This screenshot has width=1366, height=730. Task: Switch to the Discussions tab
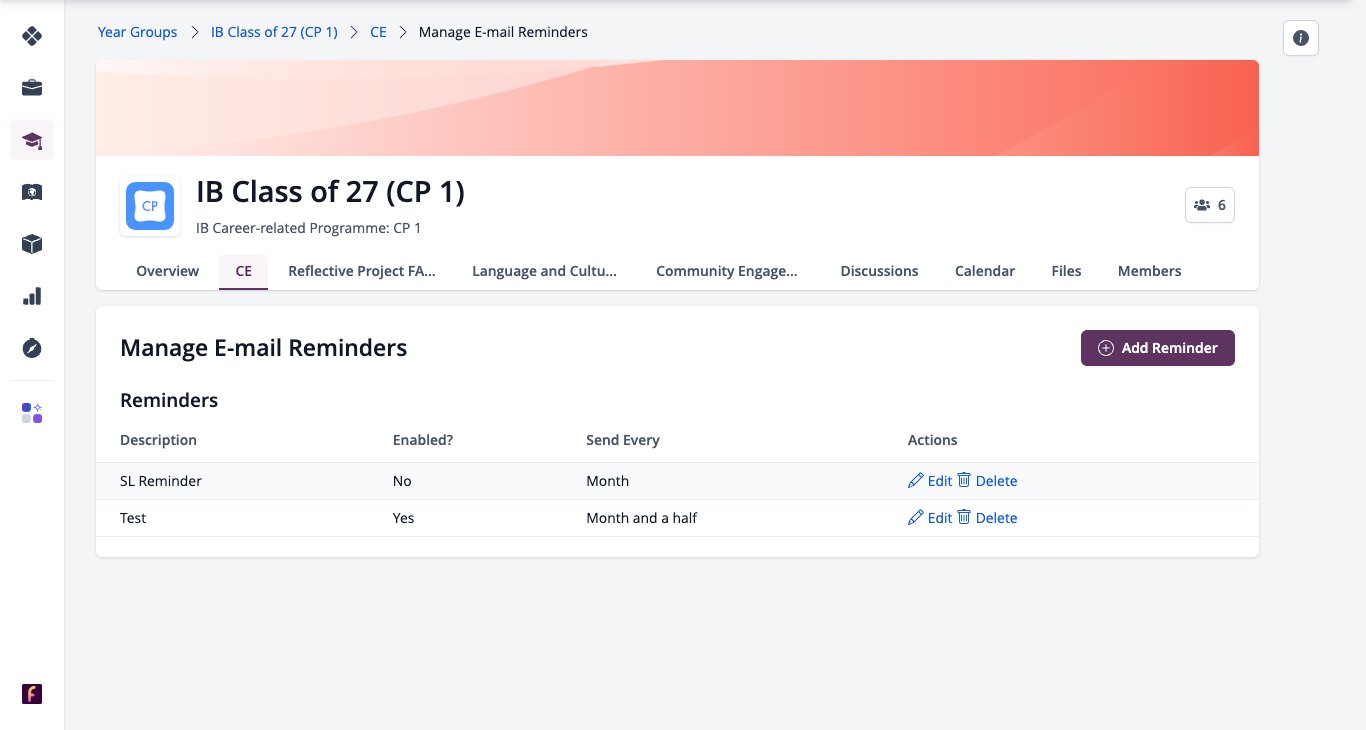pos(879,271)
